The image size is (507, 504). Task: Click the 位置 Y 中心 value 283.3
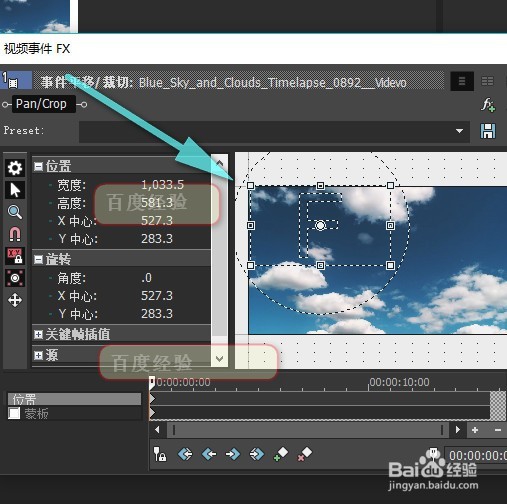157,239
